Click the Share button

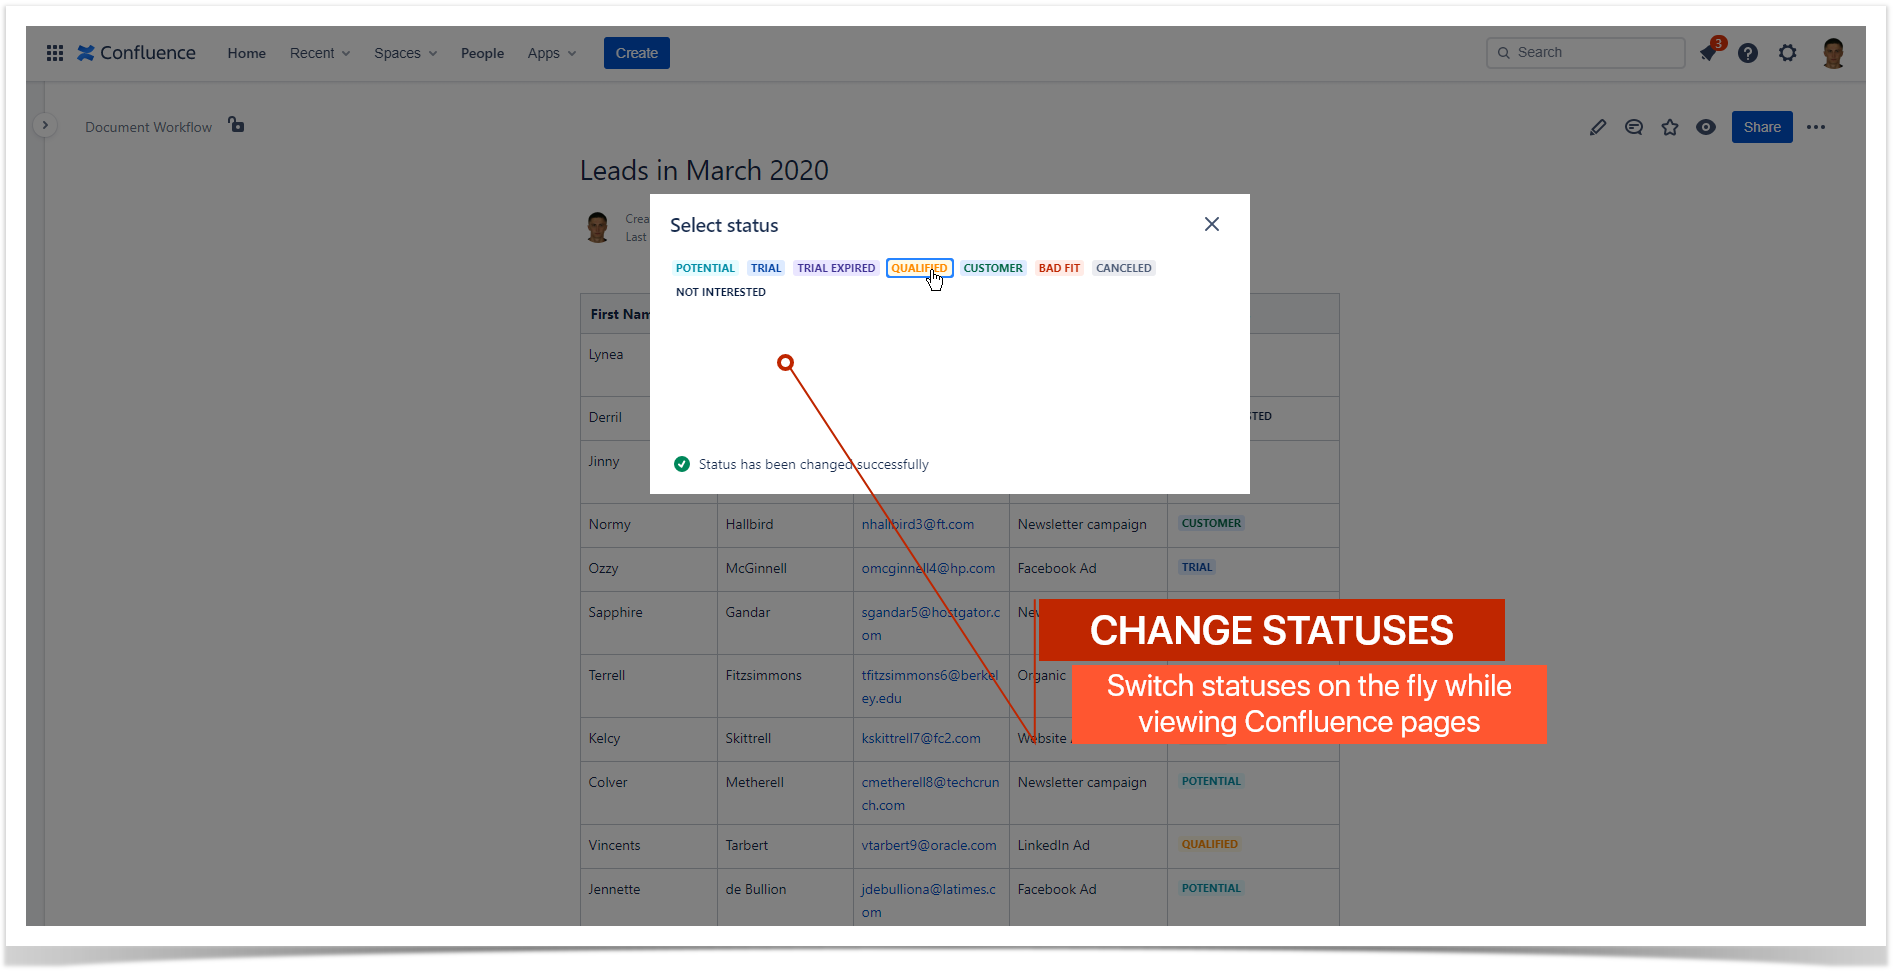point(1761,127)
